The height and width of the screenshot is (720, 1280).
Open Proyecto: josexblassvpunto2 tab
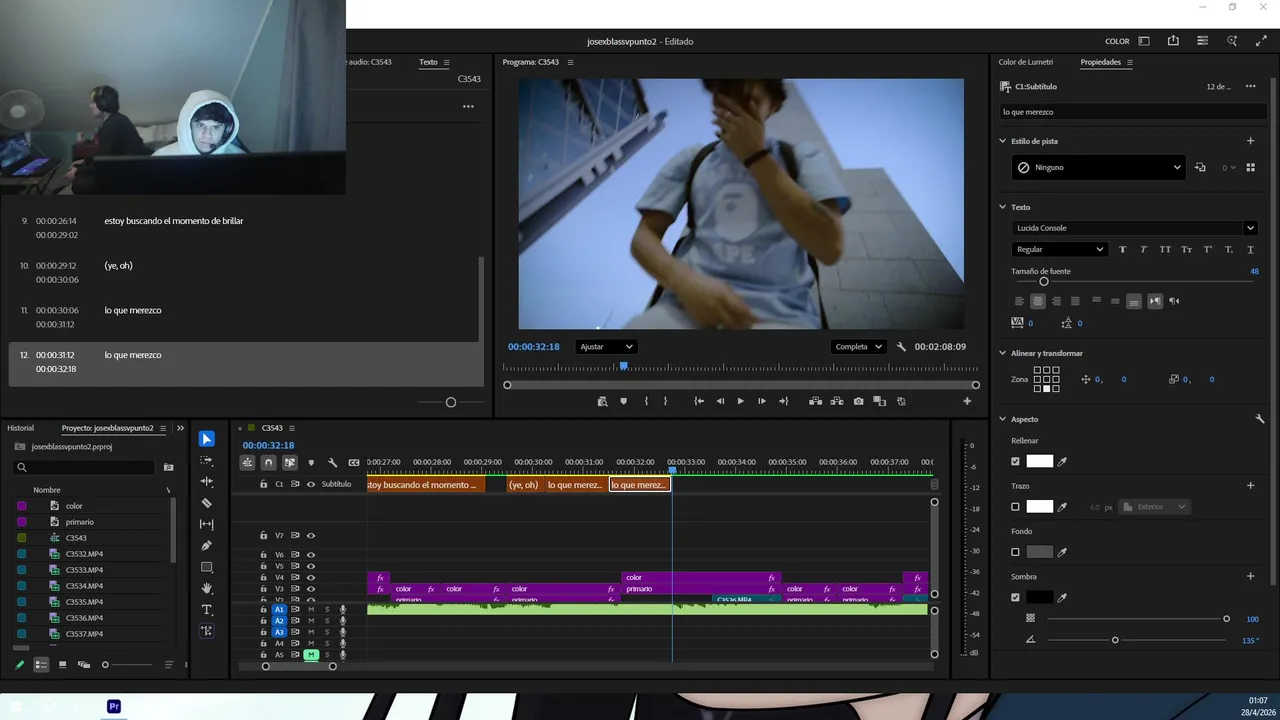[107, 428]
